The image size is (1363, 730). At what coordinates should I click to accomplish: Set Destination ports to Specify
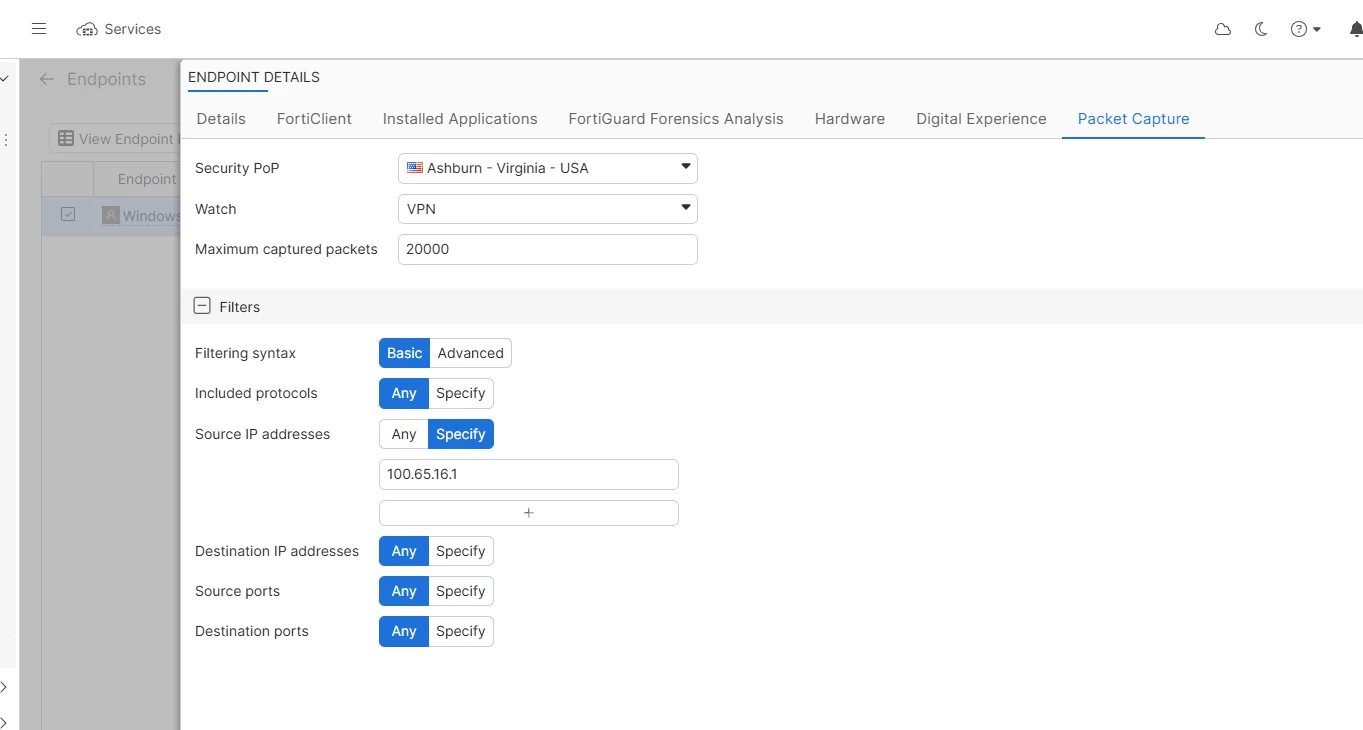pyautogui.click(x=461, y=631)
